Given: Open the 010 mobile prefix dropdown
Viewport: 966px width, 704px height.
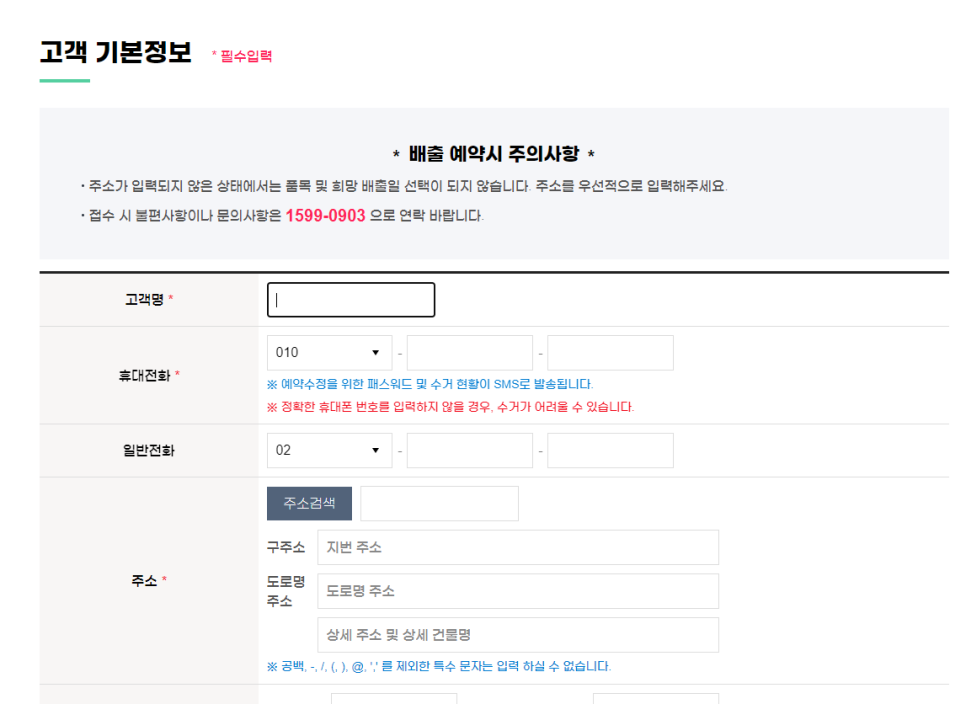Looking at the screenshot, I should point(330,353).
